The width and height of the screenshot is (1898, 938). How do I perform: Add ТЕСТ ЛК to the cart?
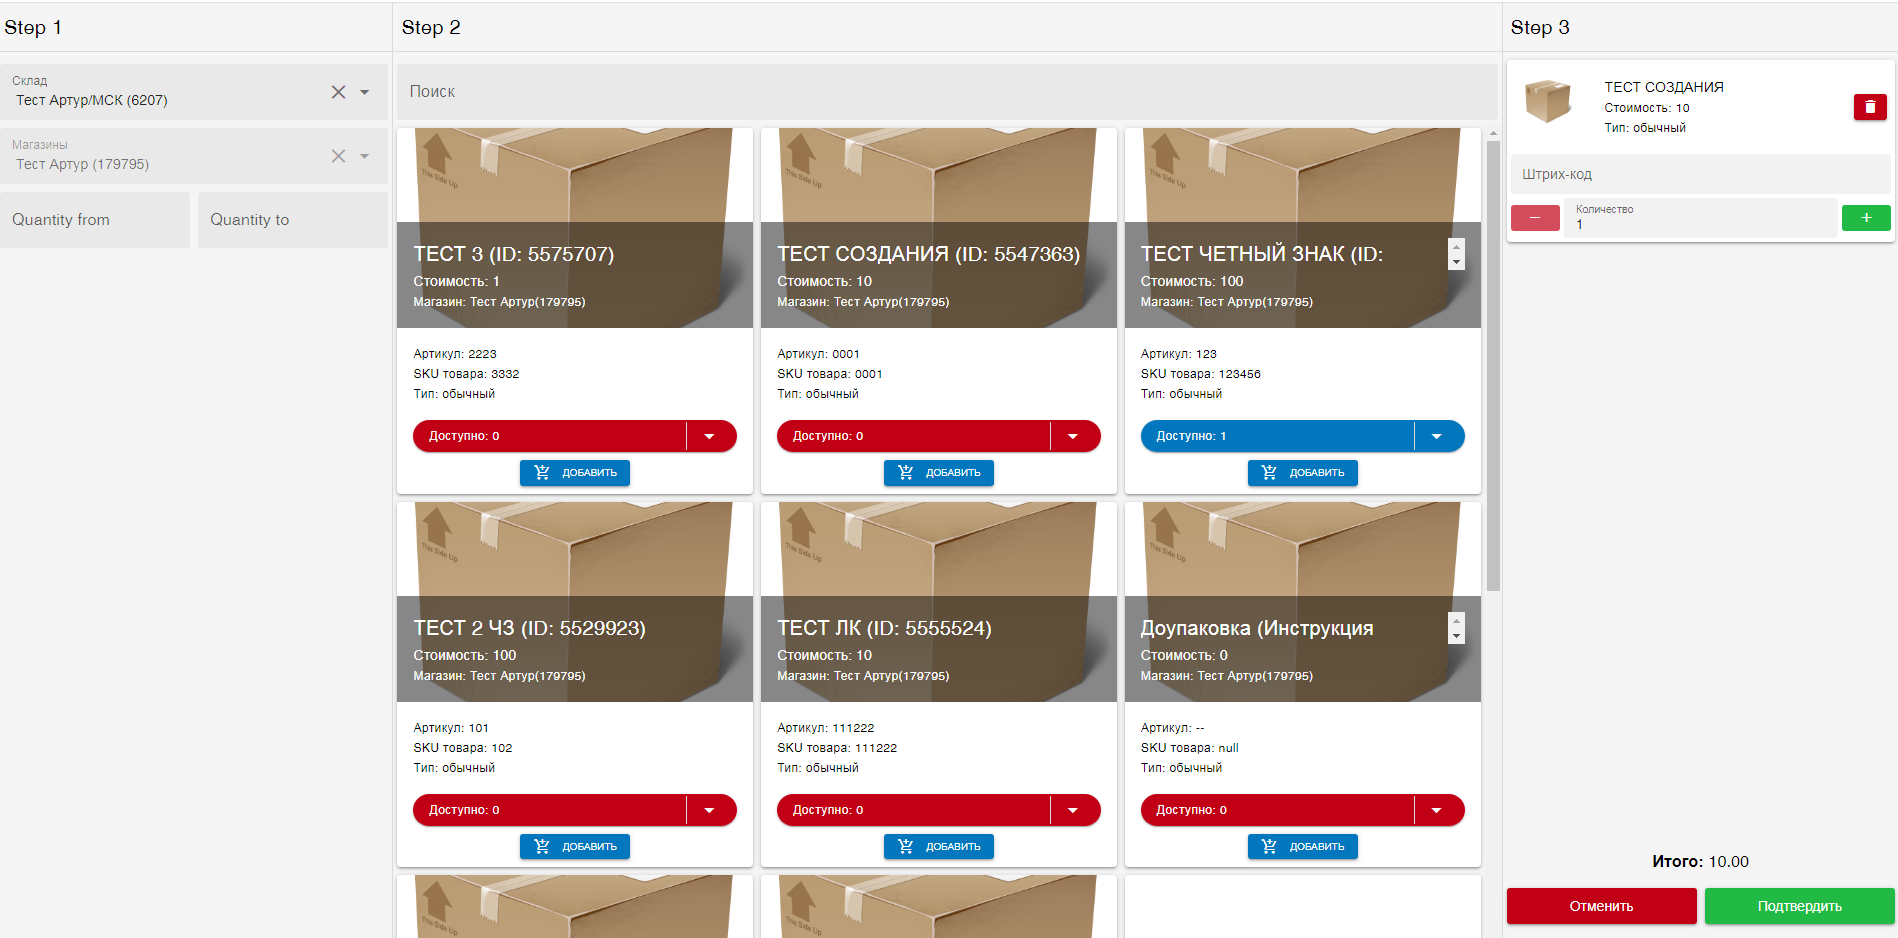click(x=939, y=847)
